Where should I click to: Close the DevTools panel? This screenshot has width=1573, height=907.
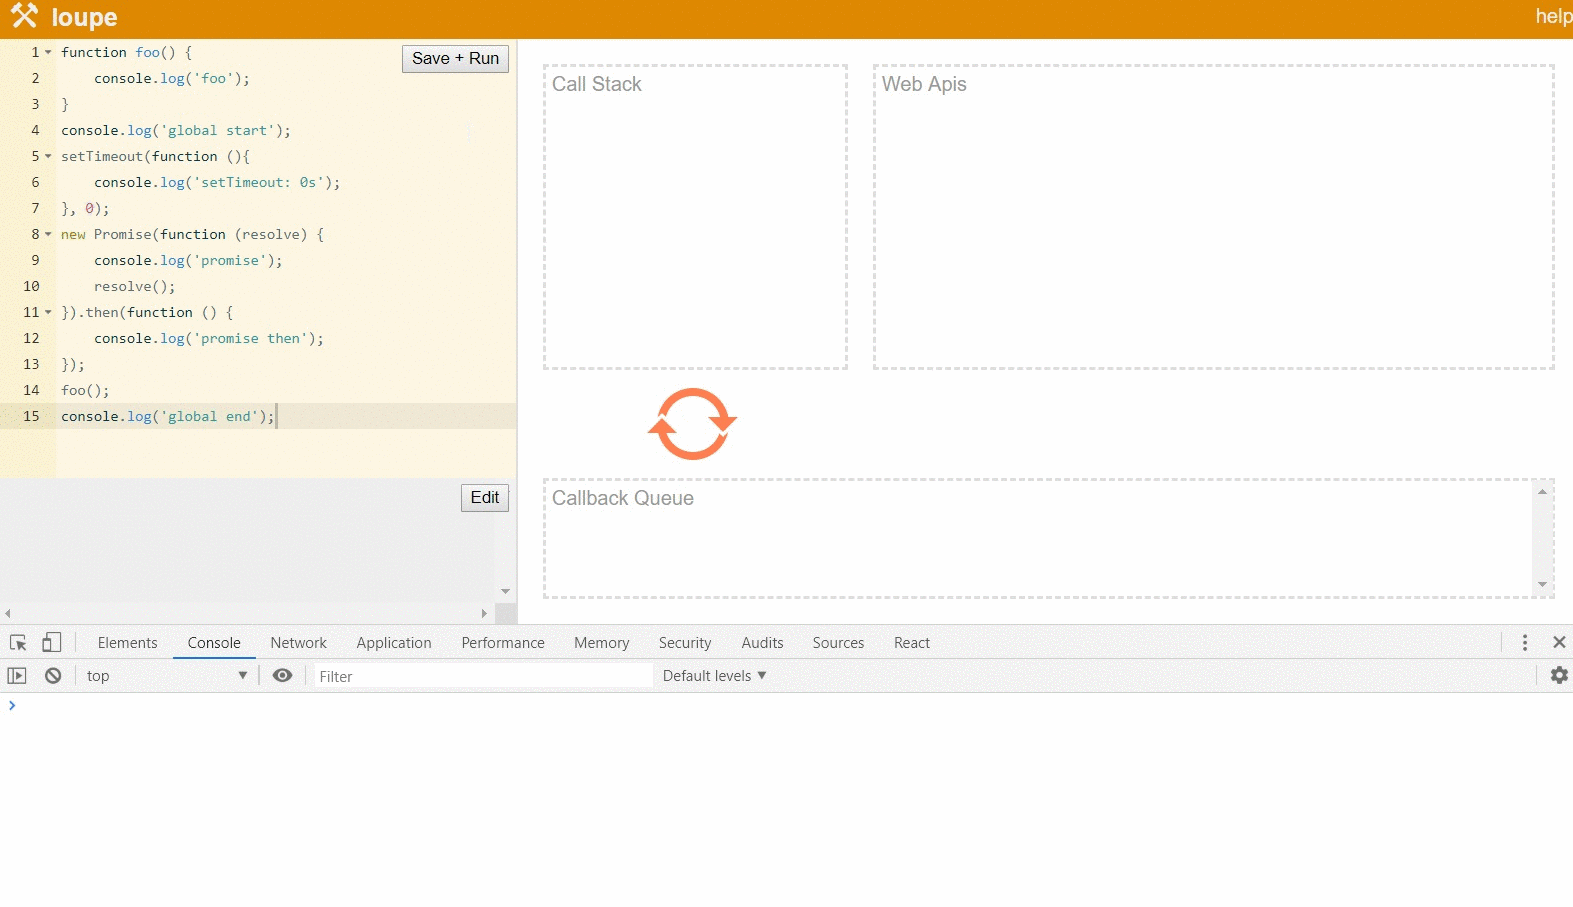pyautogui.click(x=1559, y=643)
